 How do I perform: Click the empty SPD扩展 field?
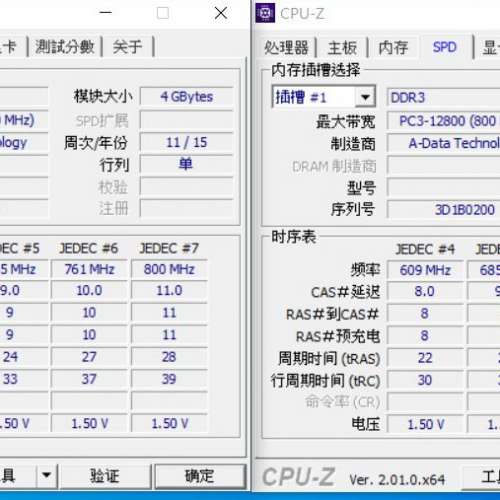[187, 120]
